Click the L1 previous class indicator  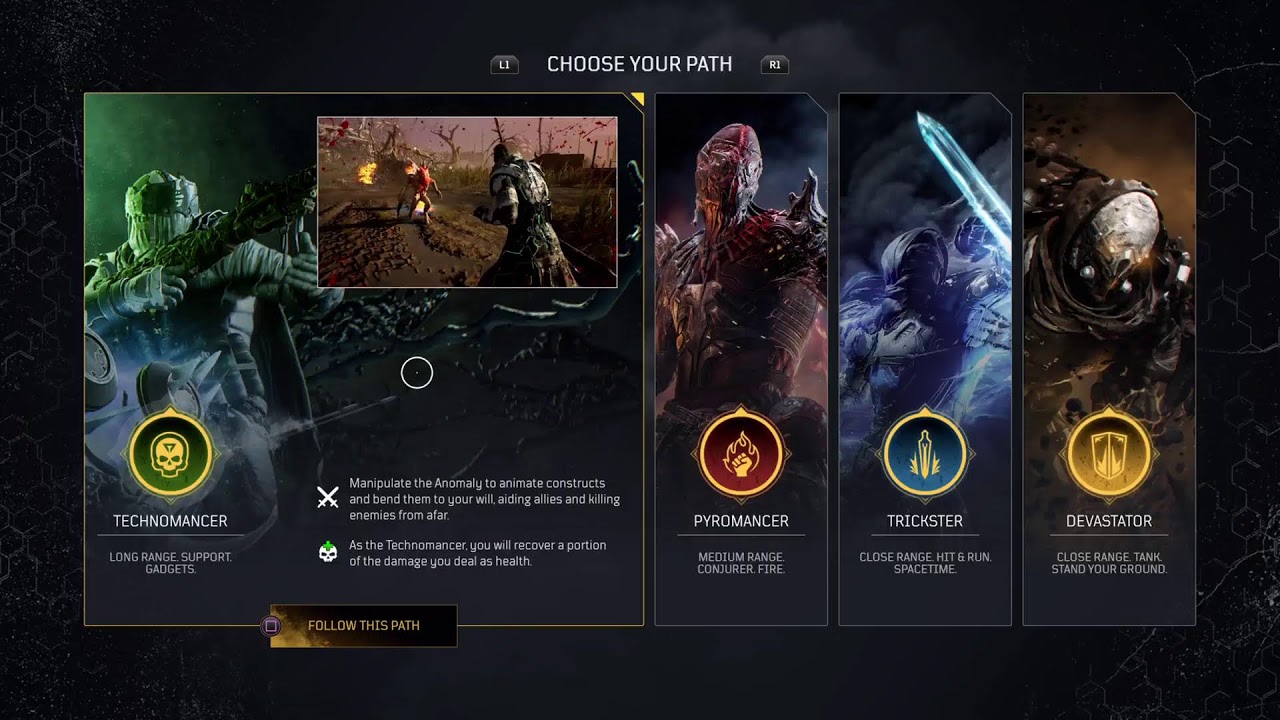pyautogui.click(x=504, y=65)
